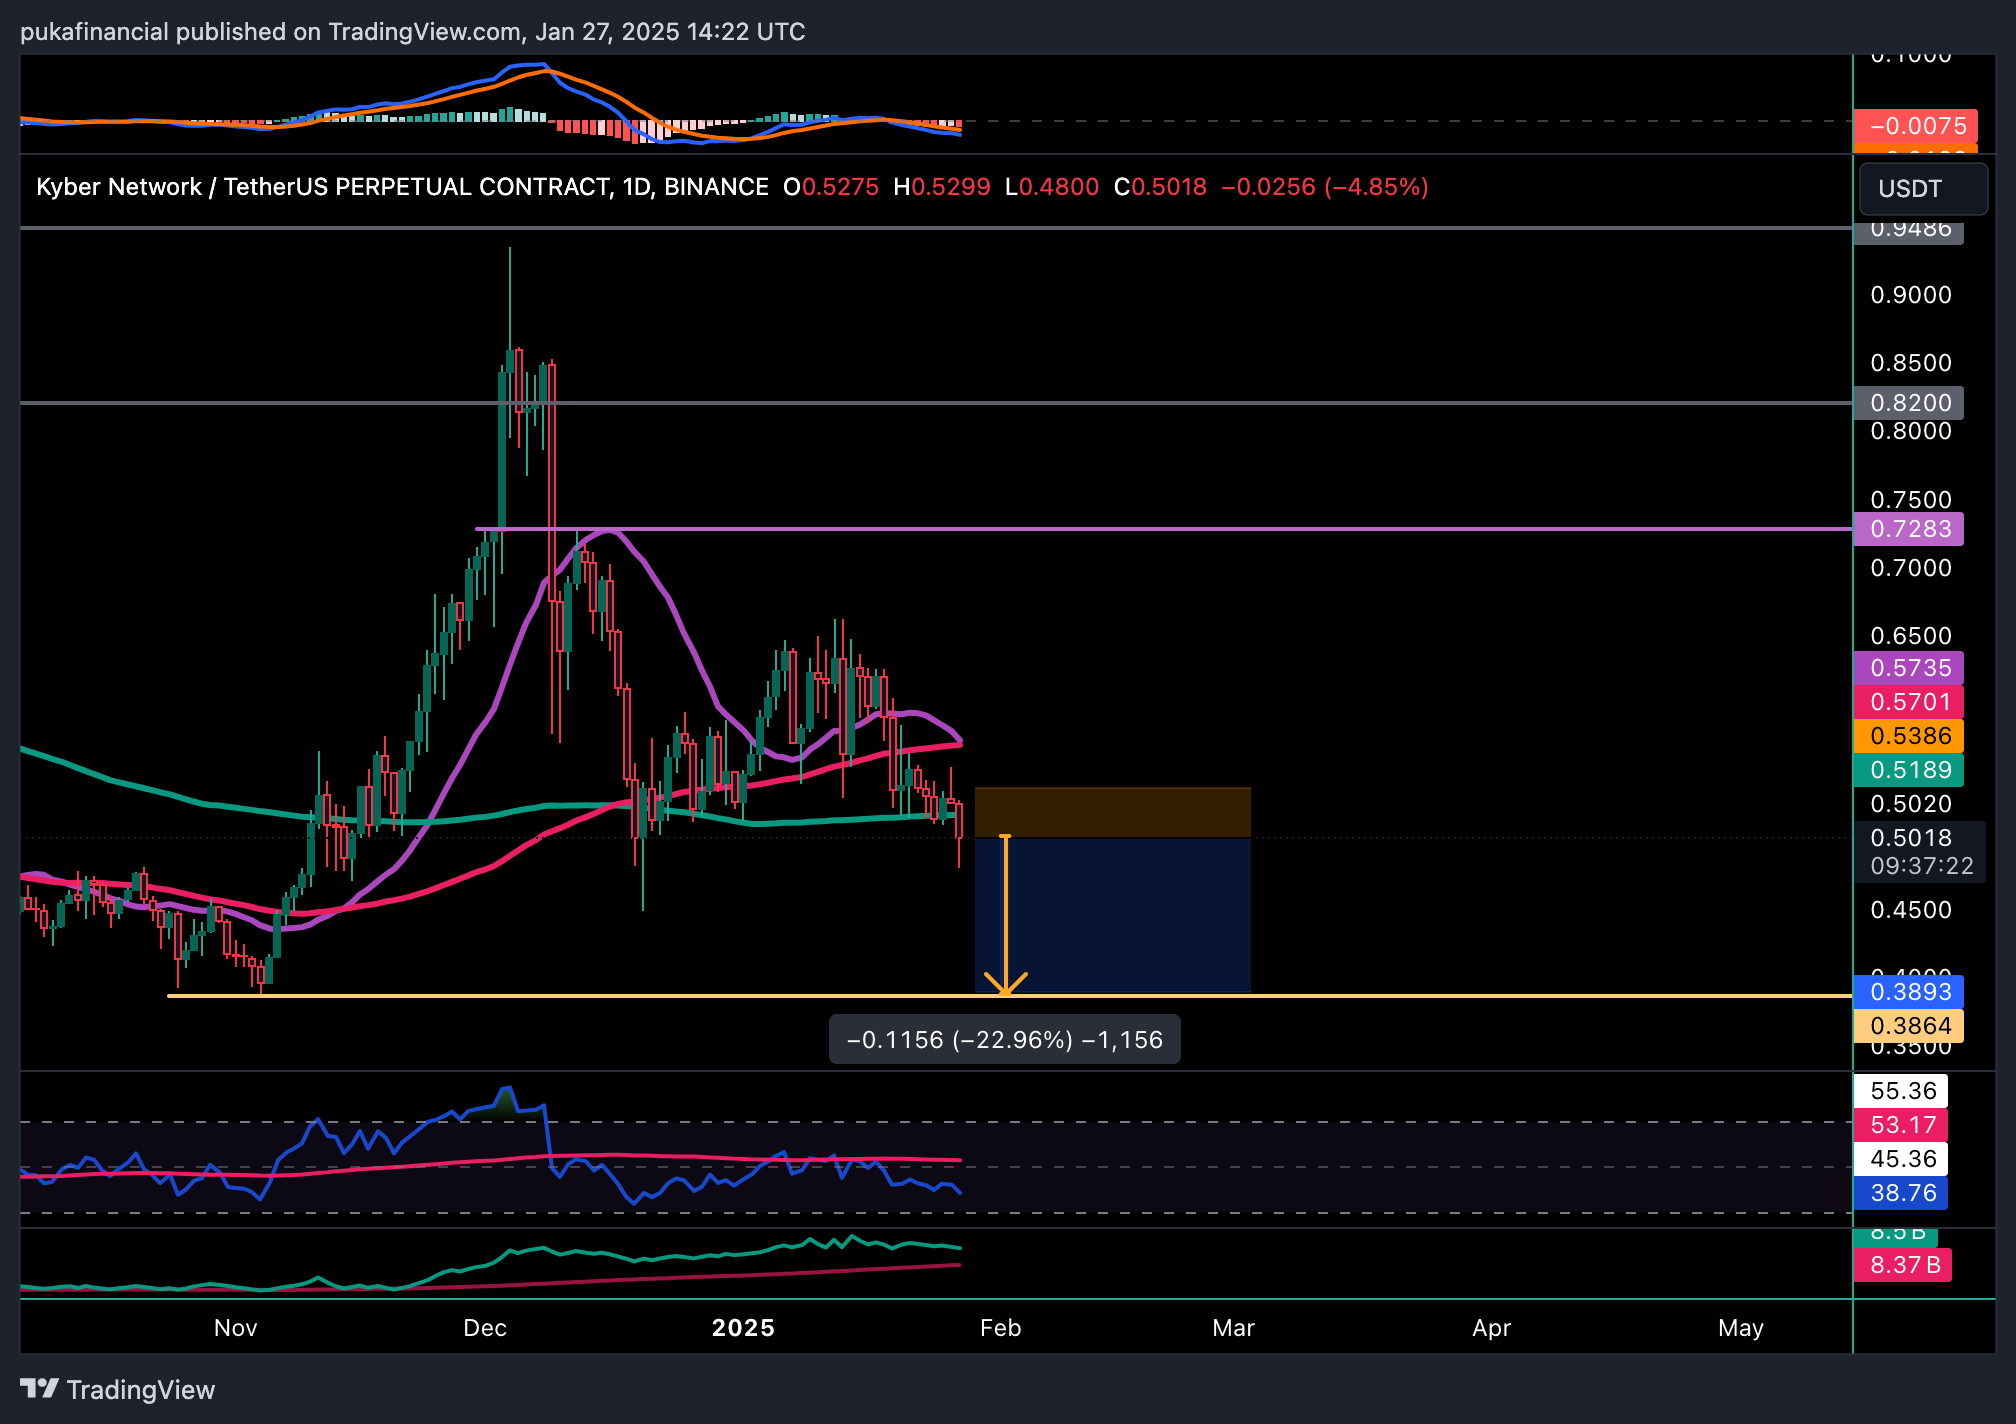
Task: Click the orange 0.5386 price label
Action: coord(1908,736)
